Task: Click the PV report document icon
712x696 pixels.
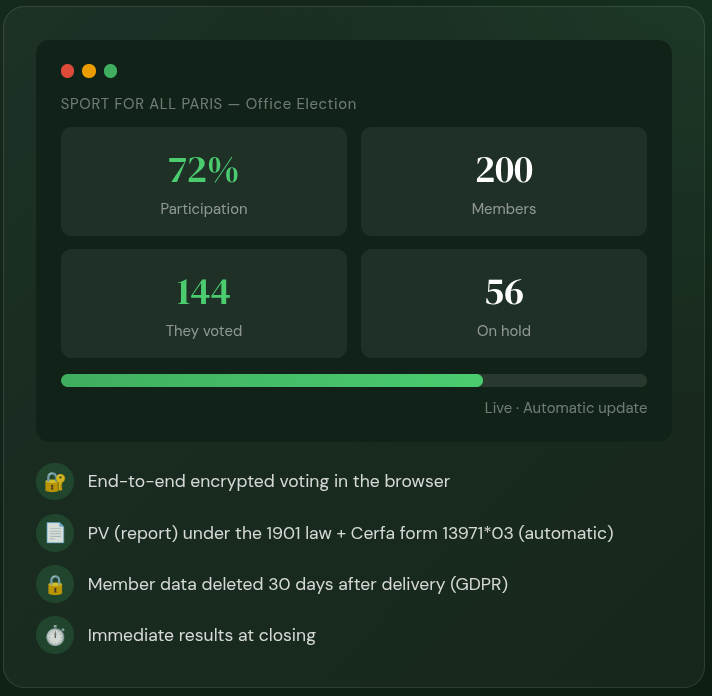Action: (55, 533)
